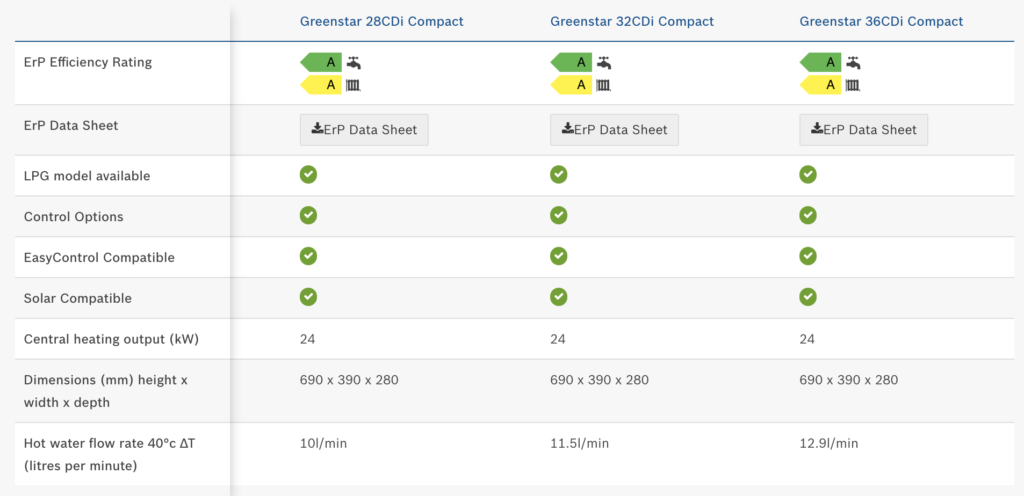Click the 'Solar Compatible' row label
The height and width of the screenshot is (496, 1024).
[78, 298]
